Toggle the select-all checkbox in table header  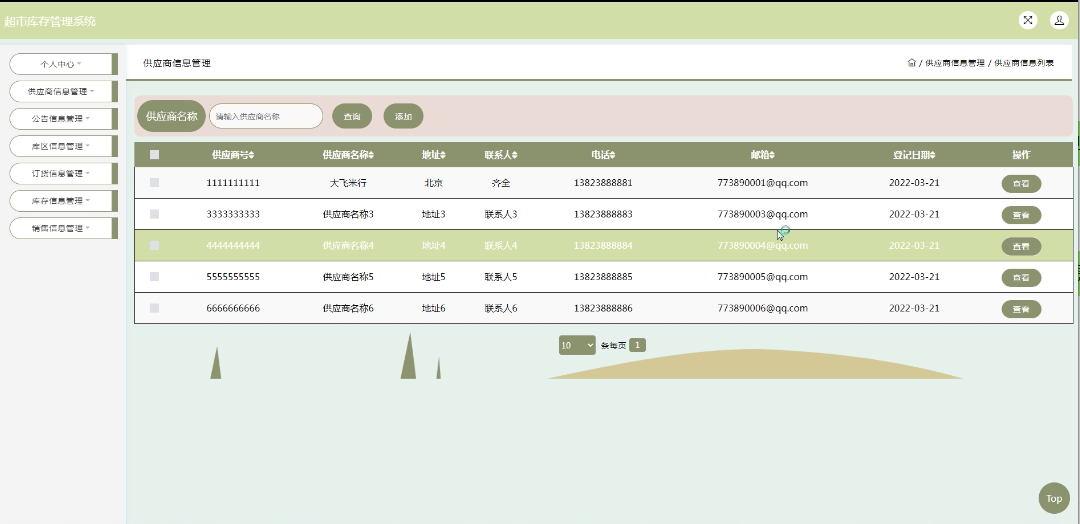[x=154, y=155]
